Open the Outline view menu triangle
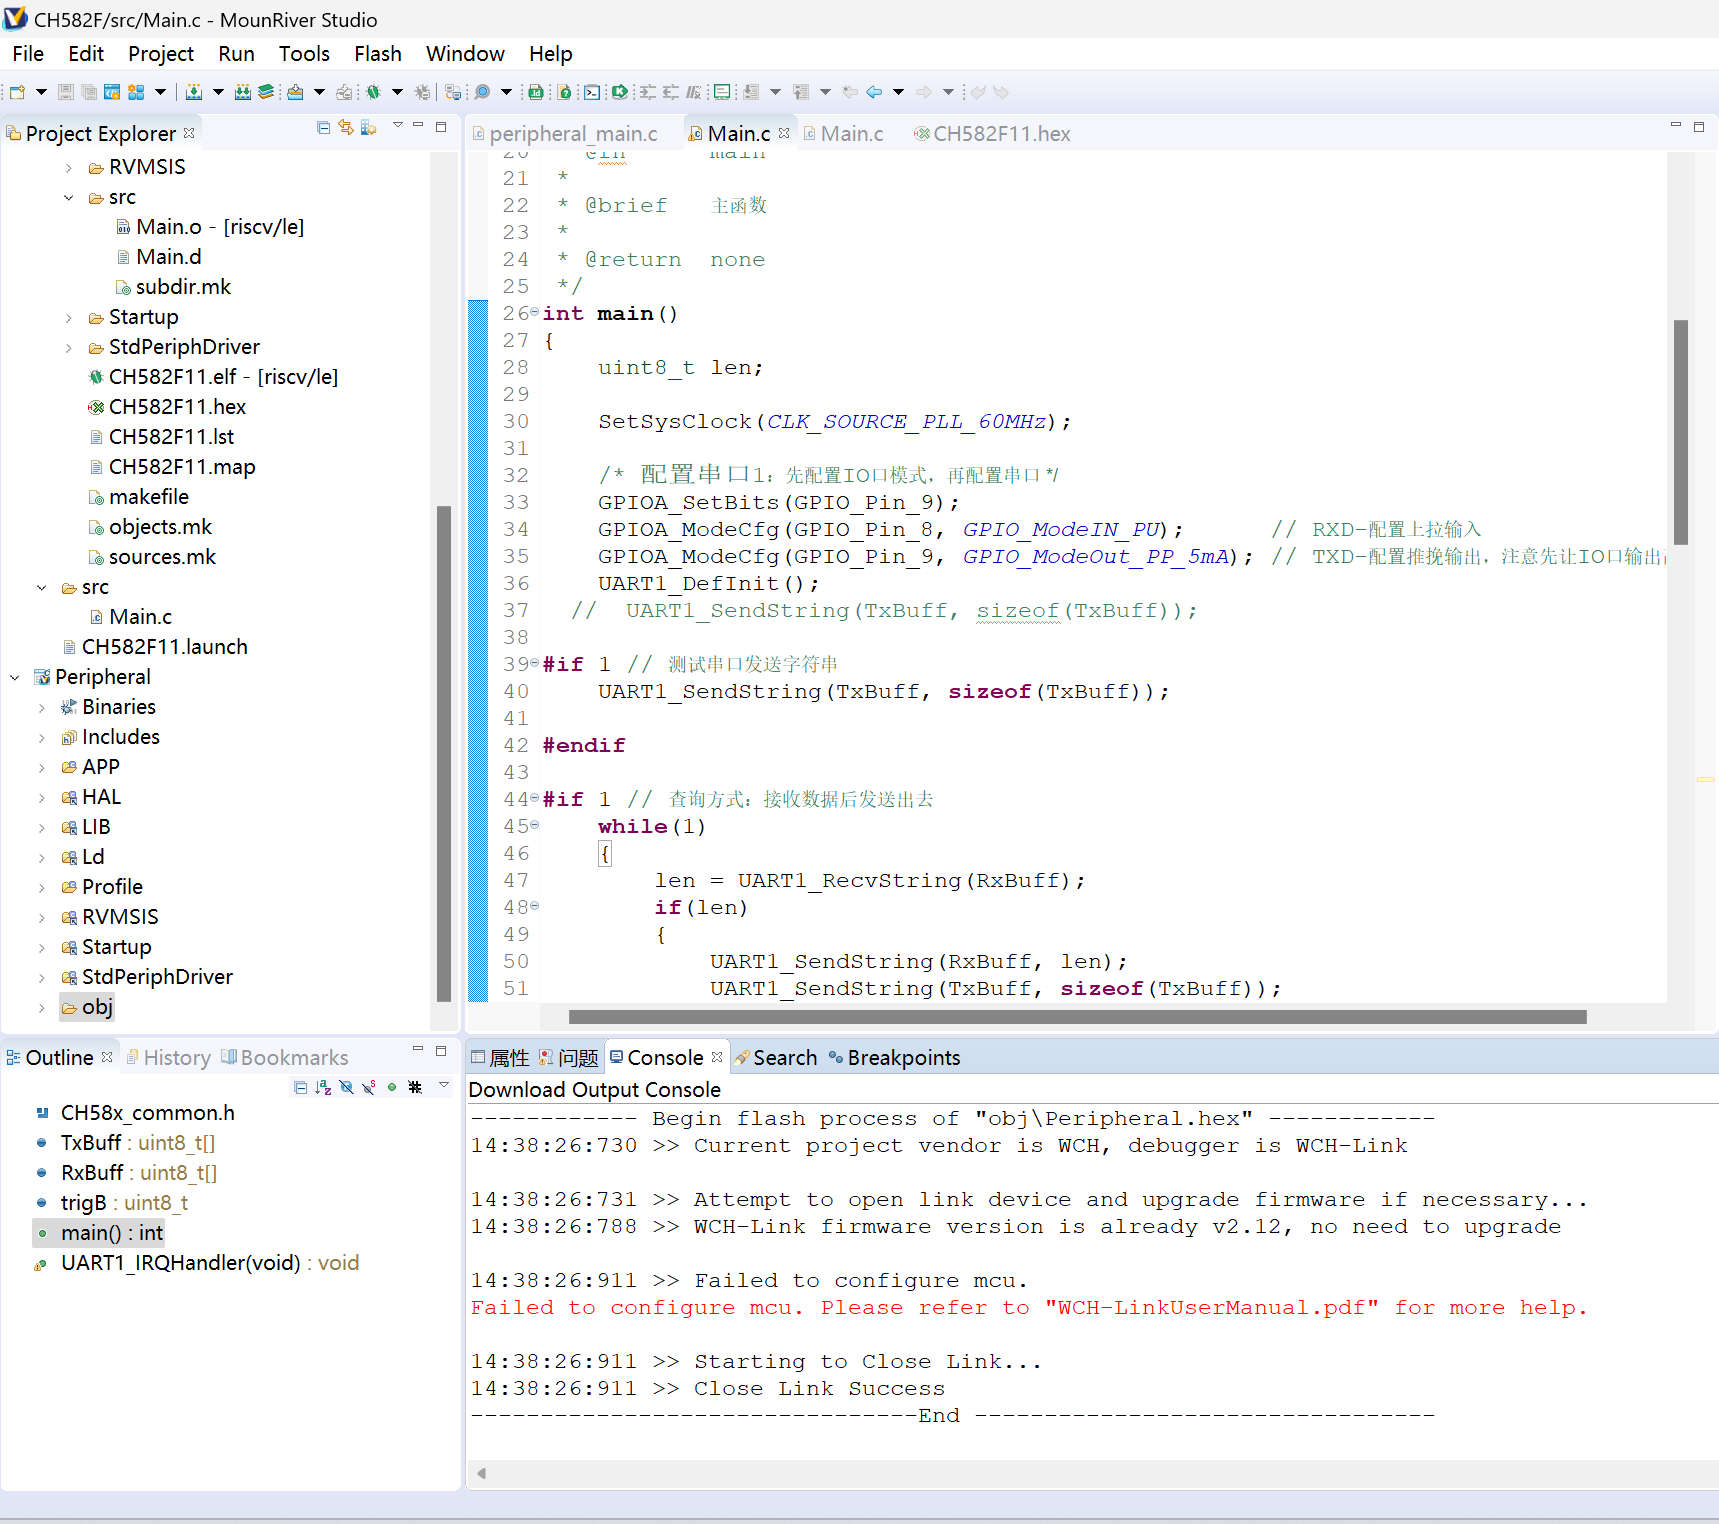The width and height of the screenshot is (1719, 1524). [444, 1084]
